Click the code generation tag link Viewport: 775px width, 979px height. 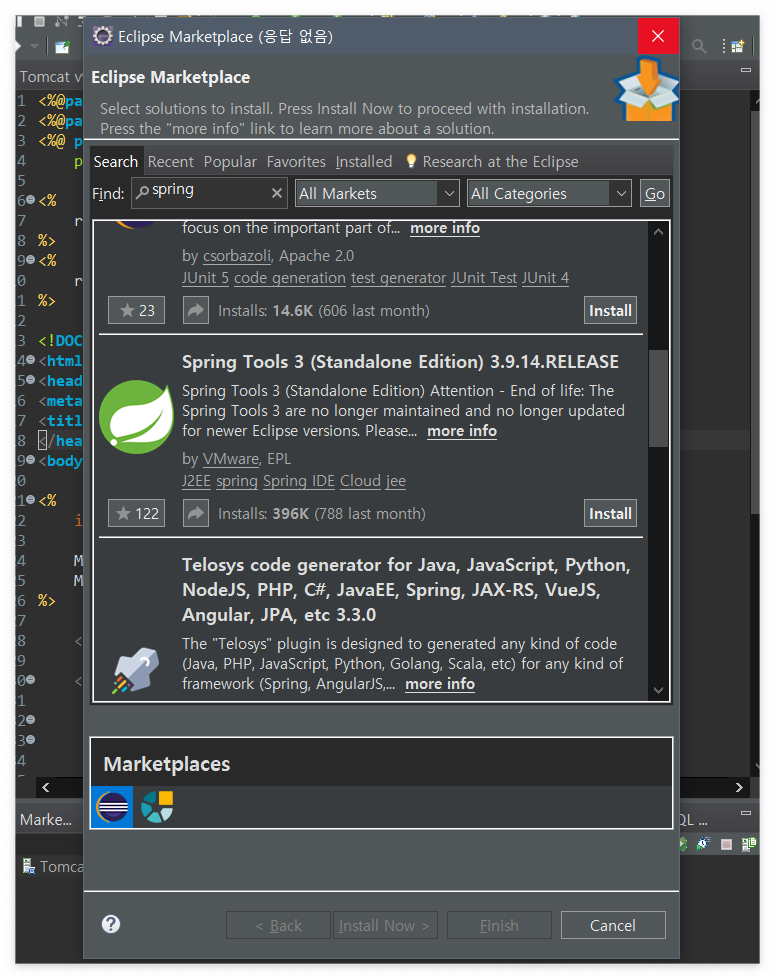click(x=290, y=278)
